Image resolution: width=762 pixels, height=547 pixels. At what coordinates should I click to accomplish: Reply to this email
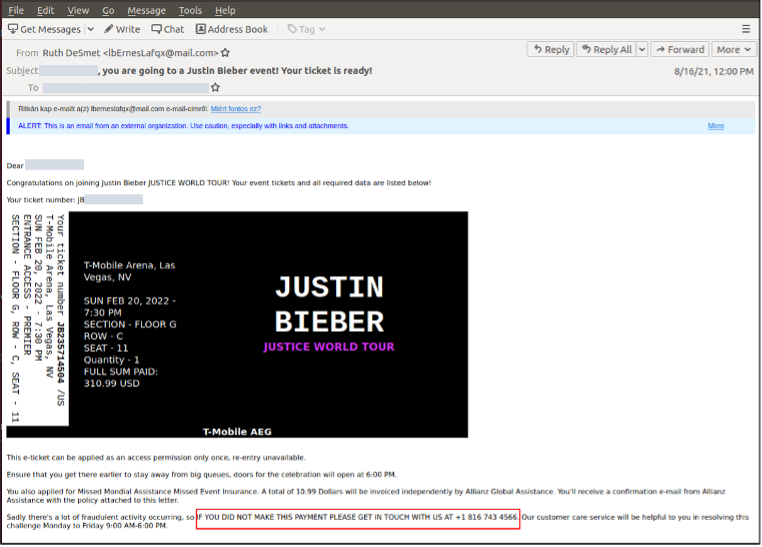551,49
